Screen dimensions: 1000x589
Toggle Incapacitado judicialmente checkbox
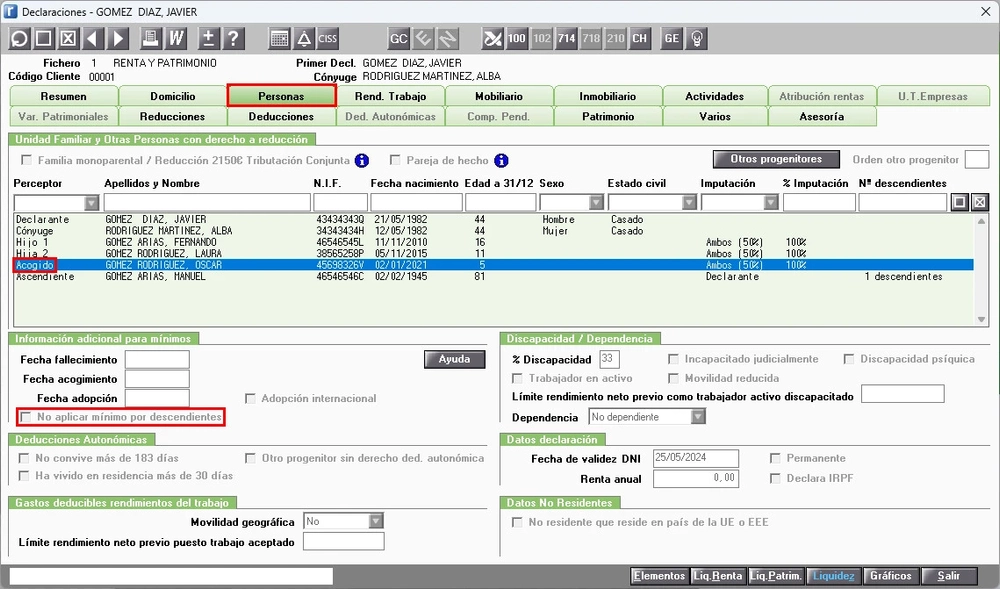[673, 359]
